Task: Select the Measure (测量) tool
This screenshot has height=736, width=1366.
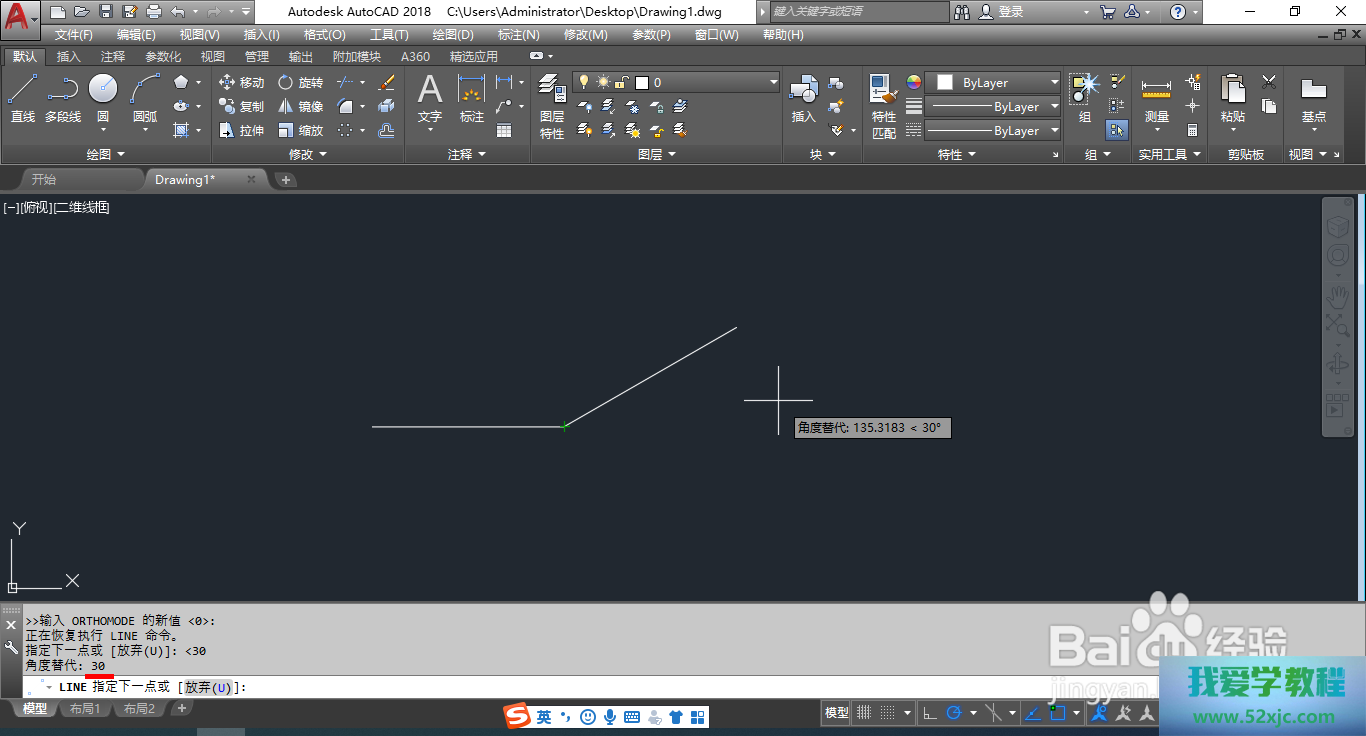Action: (1156, 99)
